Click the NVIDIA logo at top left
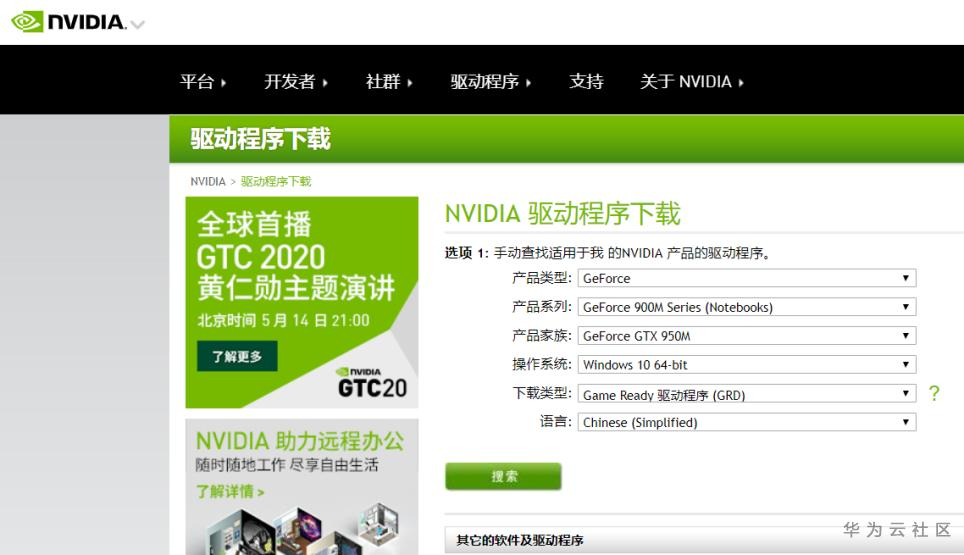Screen dimensions: 964x555 [x=69, y=22]
